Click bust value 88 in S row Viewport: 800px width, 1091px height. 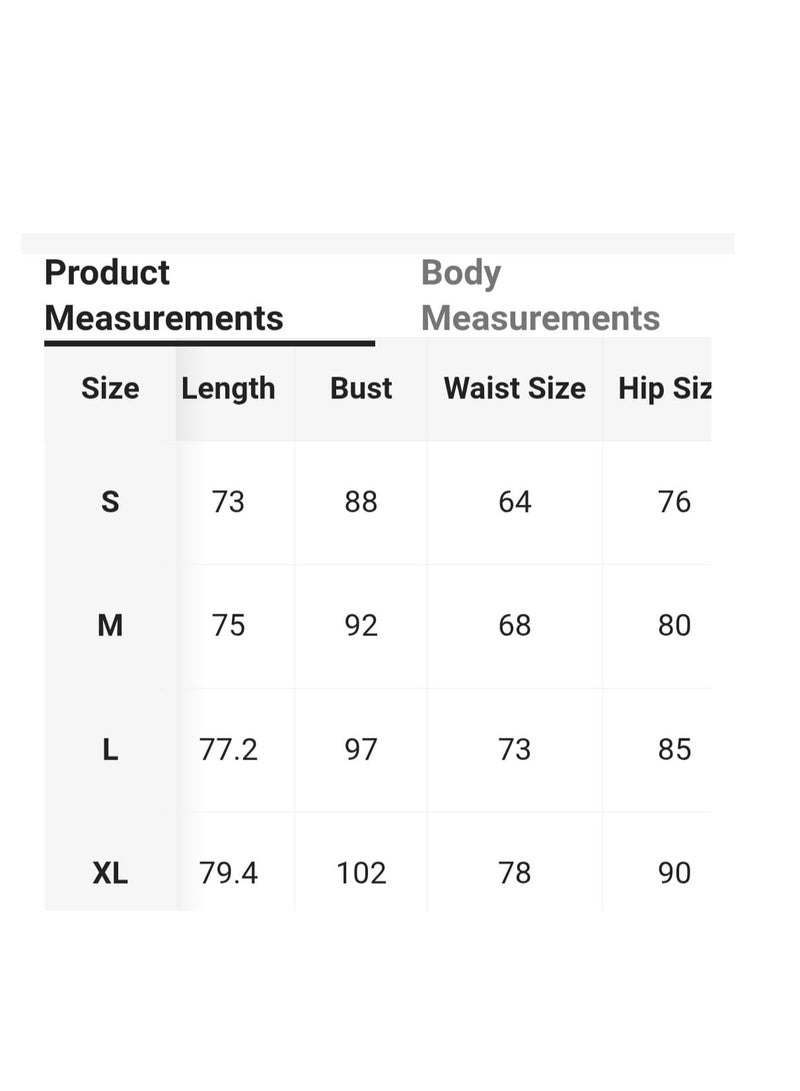pyautogui.click(x=361, y=502)
